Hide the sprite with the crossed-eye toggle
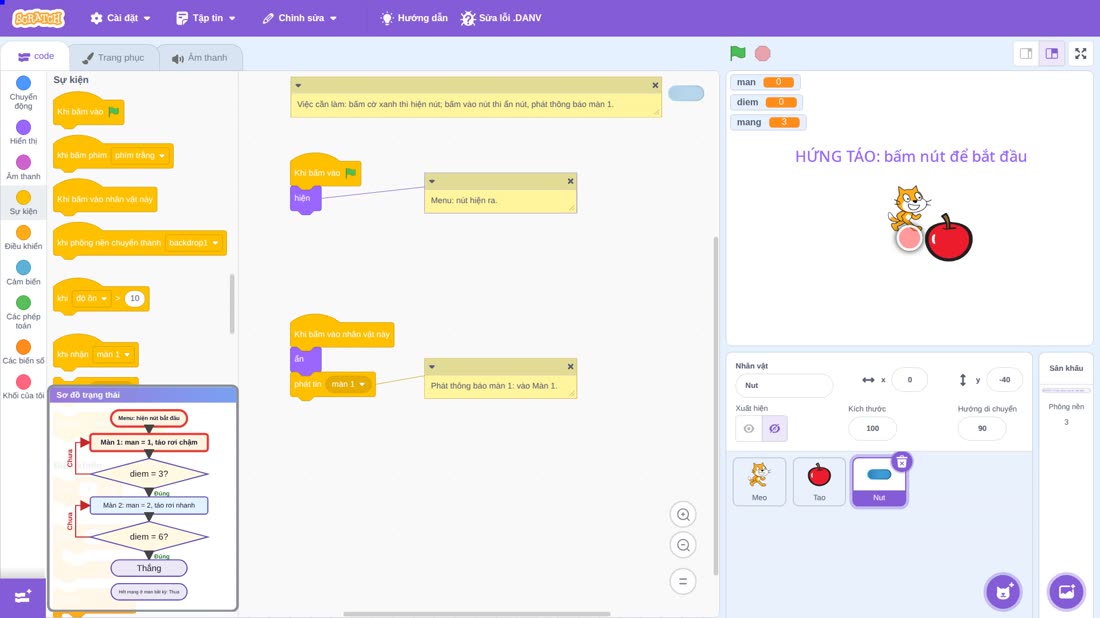Viewport: 1100px width, 618px height. click(x=774, y=429)
